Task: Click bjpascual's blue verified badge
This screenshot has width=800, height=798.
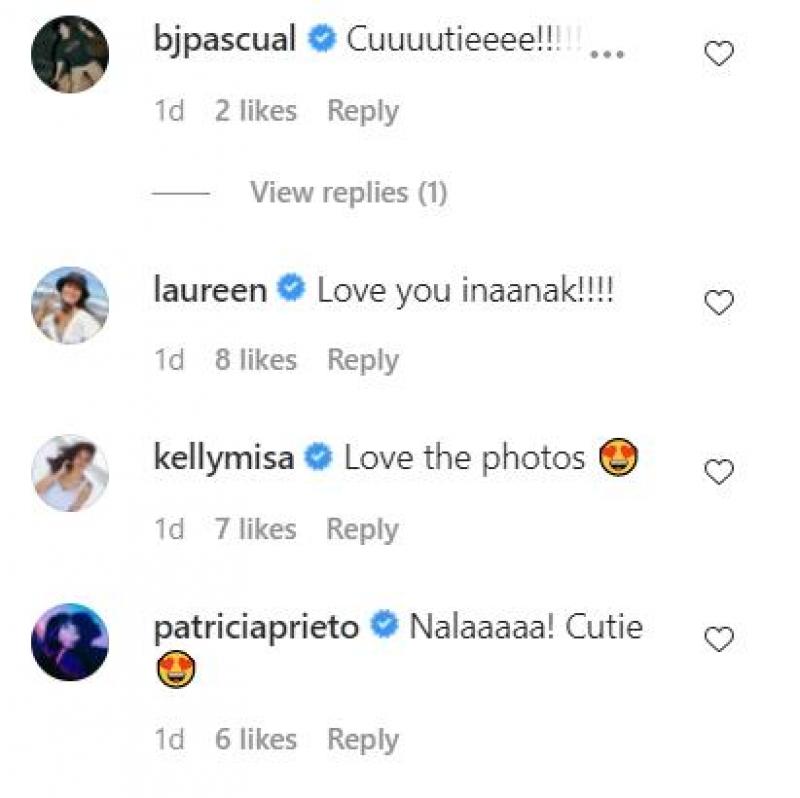Action: 320,36
